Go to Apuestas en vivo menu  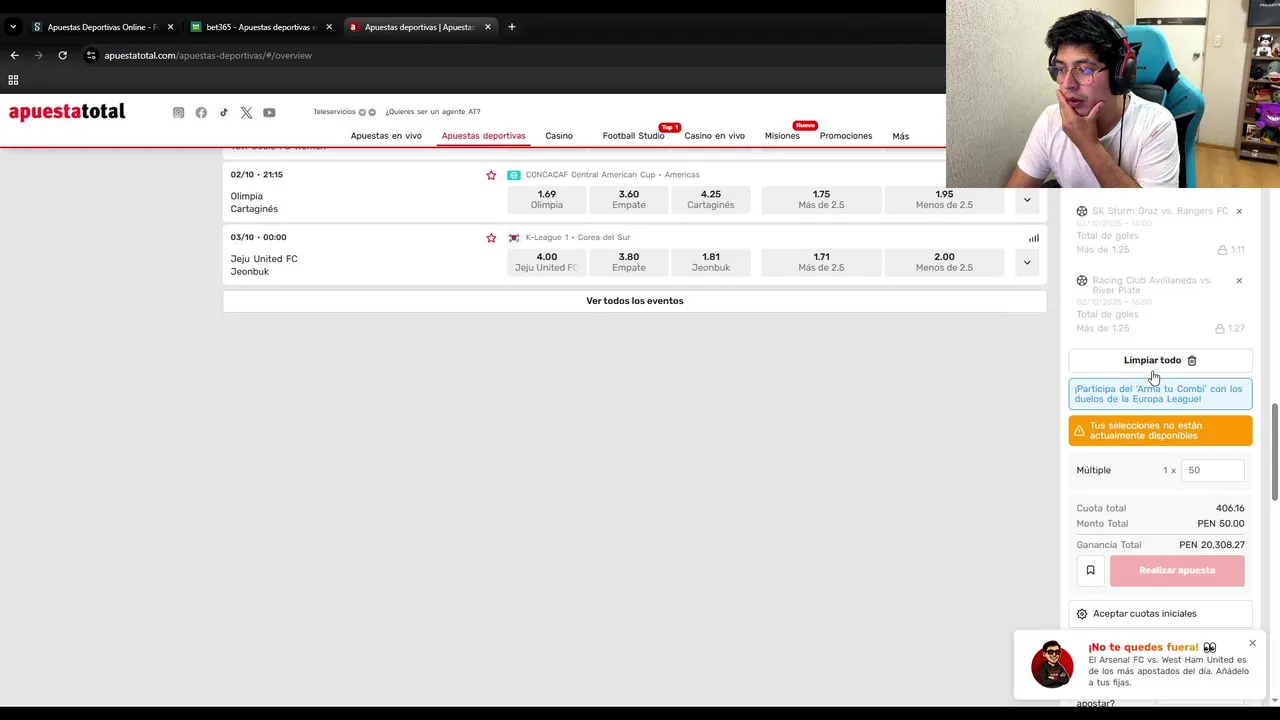386,136
